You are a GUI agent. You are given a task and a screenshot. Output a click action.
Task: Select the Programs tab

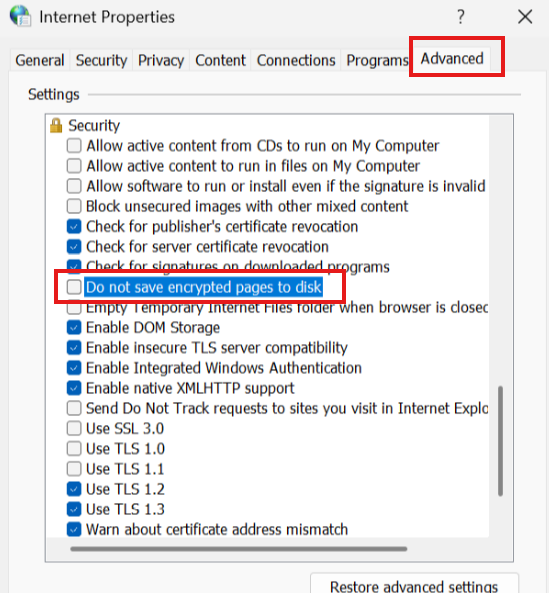coord(377,60)
